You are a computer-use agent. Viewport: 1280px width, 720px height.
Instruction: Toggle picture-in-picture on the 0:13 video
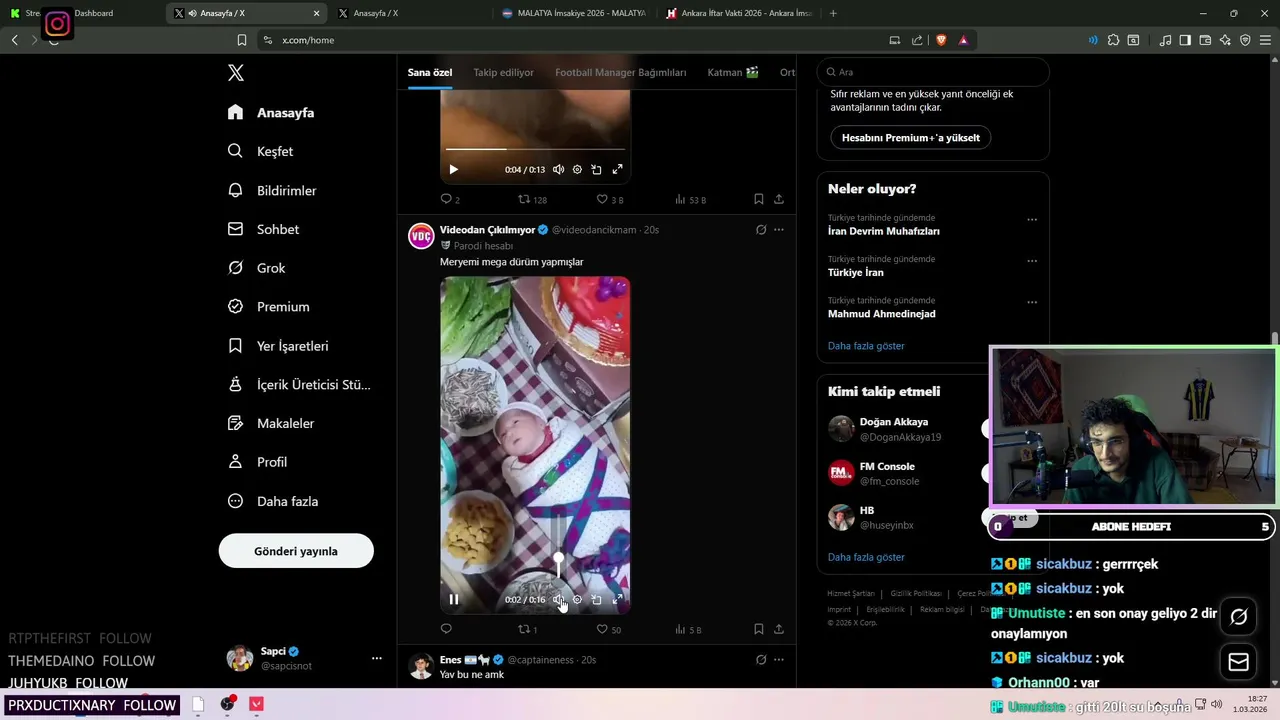pyautogui.click(x=596, y=170)
